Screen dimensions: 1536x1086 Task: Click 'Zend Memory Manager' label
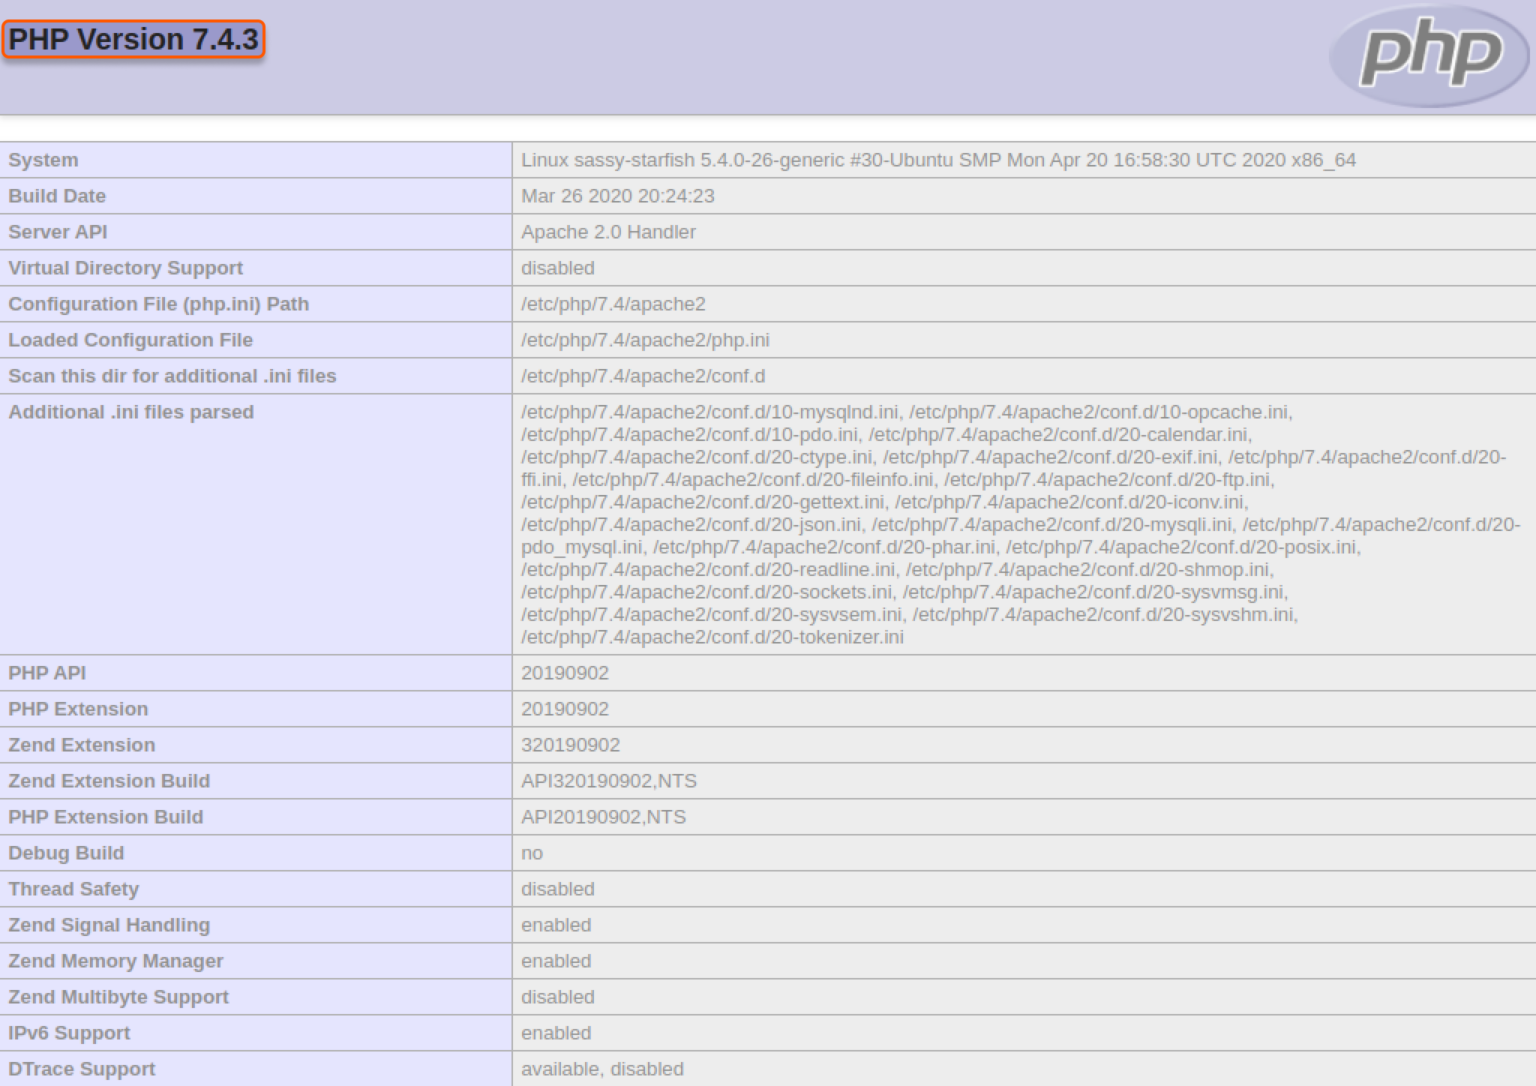(x=116, y=961)
